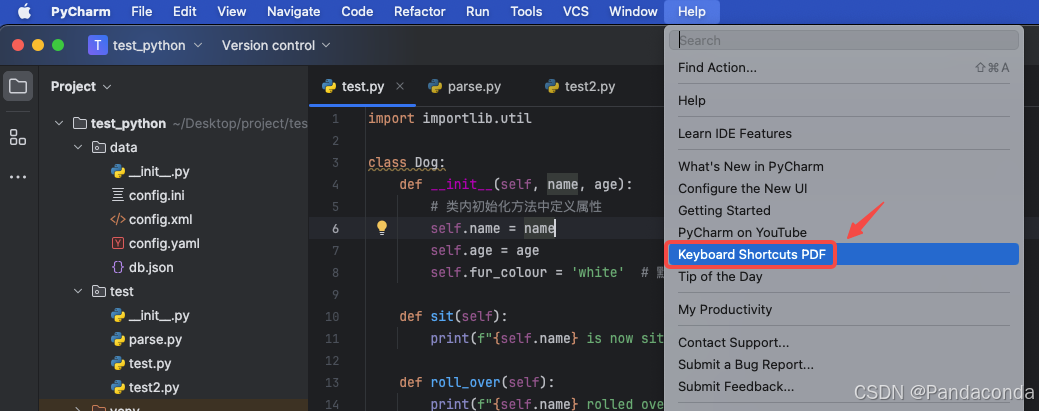Select My Productivity
The image size is (1039, 411).
pos(842,310)
